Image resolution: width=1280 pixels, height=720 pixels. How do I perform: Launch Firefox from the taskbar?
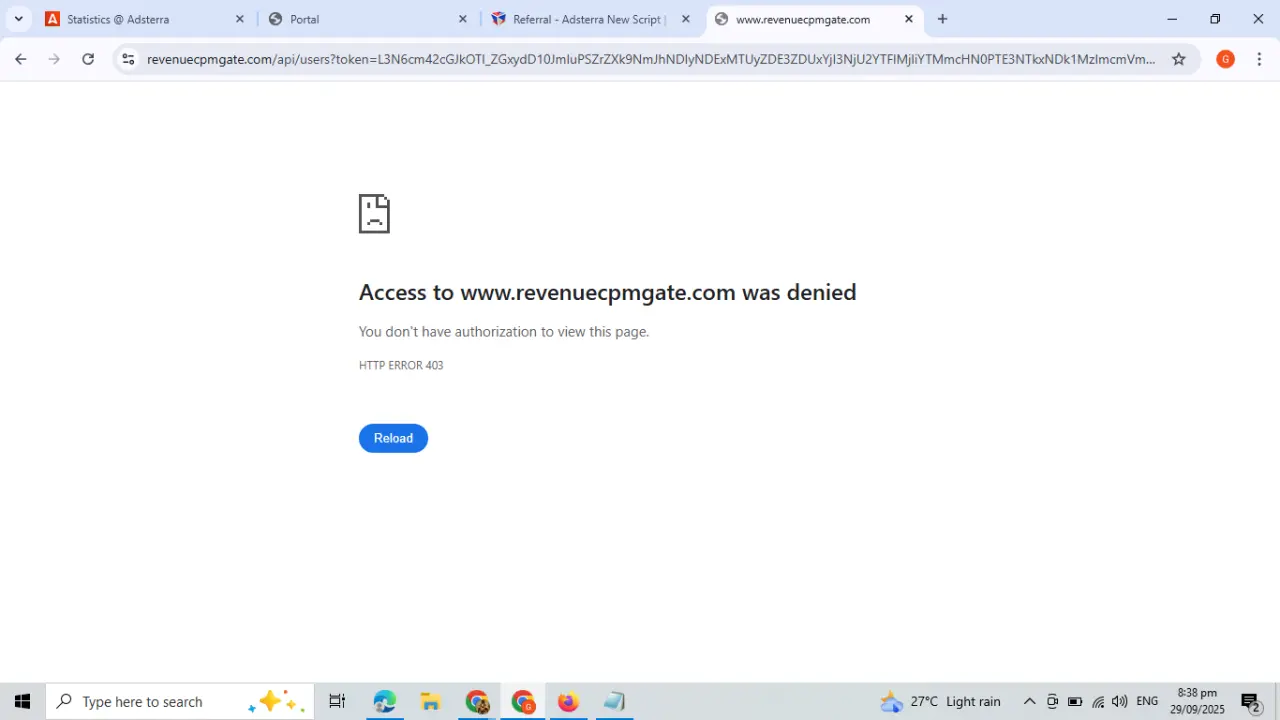coord(568,701)
